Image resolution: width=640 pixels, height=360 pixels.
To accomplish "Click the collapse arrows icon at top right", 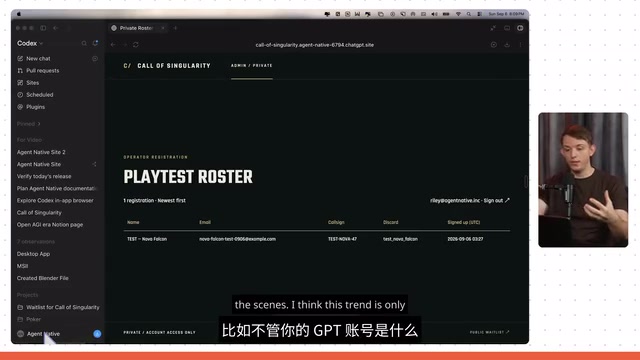I will click(x=493, y=28).
